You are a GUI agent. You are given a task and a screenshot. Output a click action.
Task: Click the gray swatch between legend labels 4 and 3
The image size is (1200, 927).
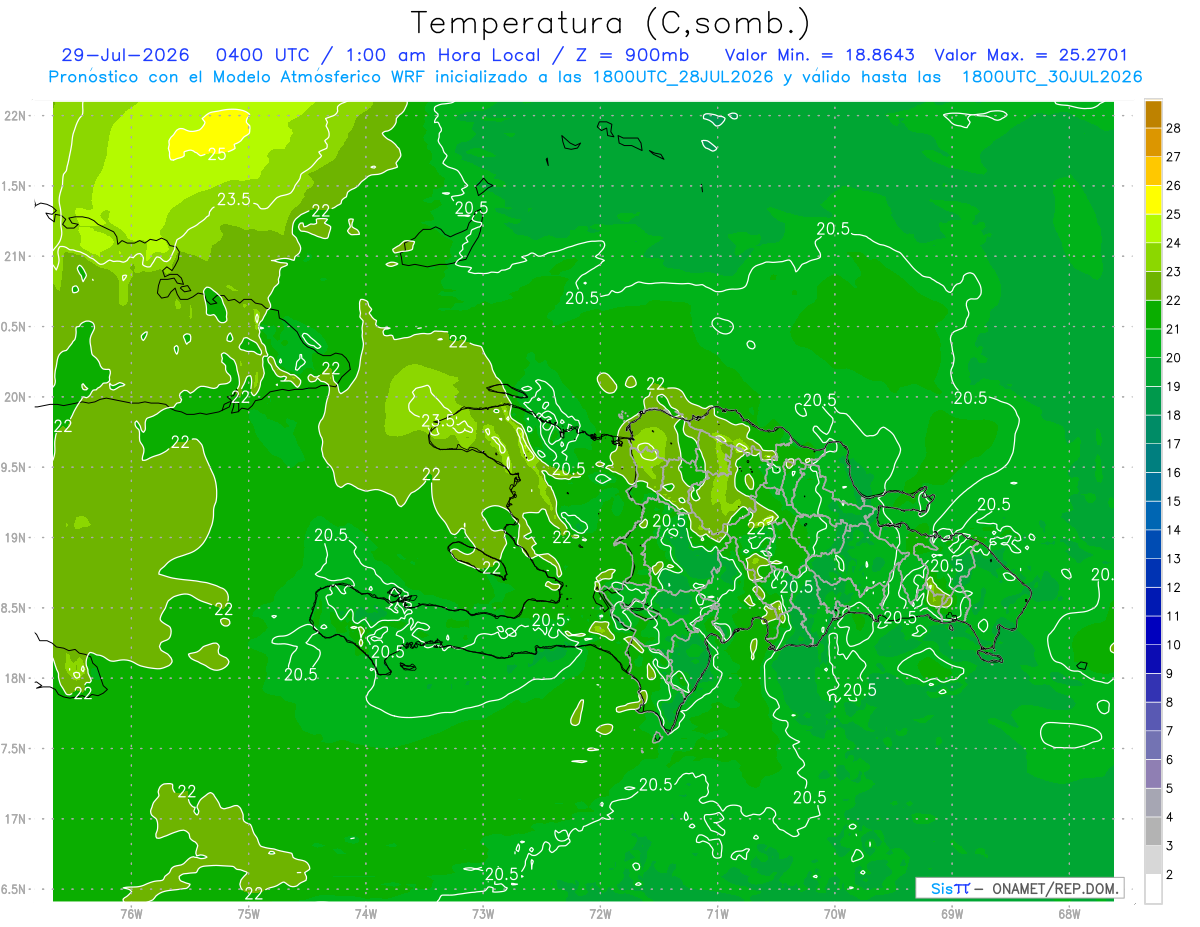(x=1153, y=832)
